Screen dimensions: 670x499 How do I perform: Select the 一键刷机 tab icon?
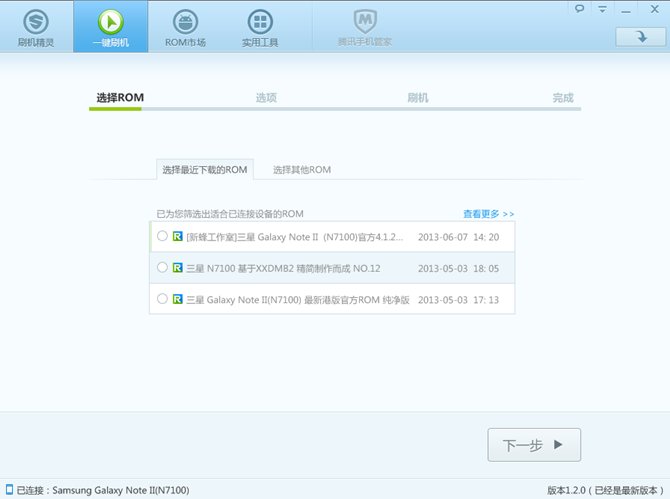(111, 22)
